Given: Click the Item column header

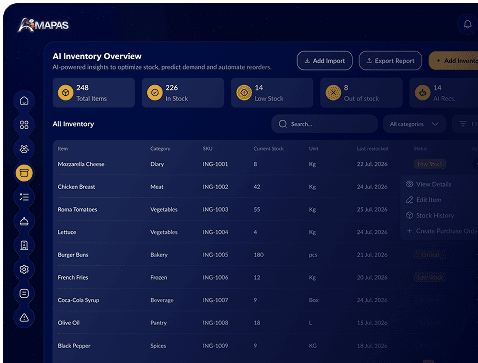Looking at the screenshot, I should point(63,149).
